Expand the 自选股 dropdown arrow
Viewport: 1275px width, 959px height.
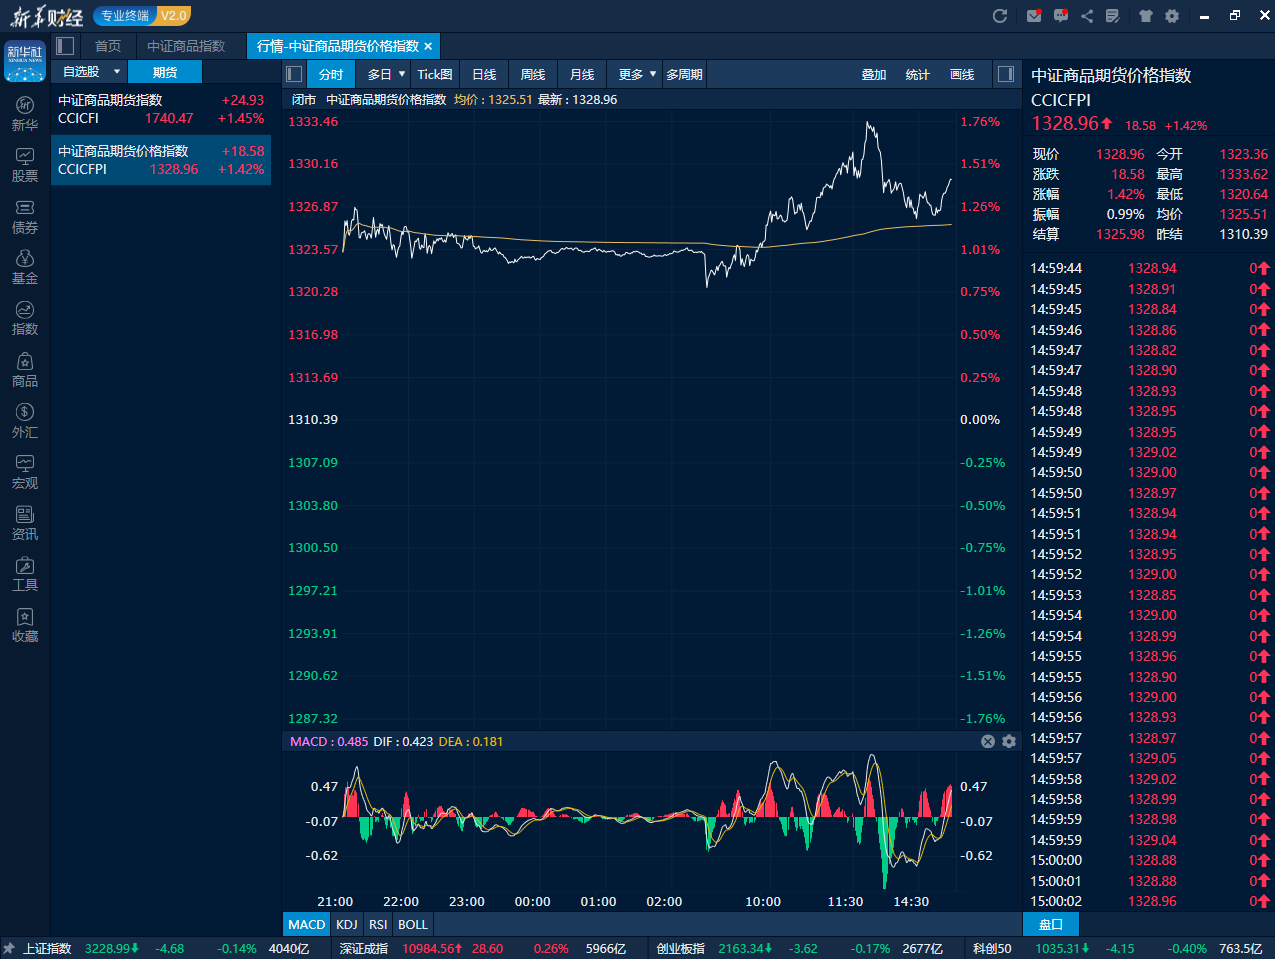click(117, 72)
